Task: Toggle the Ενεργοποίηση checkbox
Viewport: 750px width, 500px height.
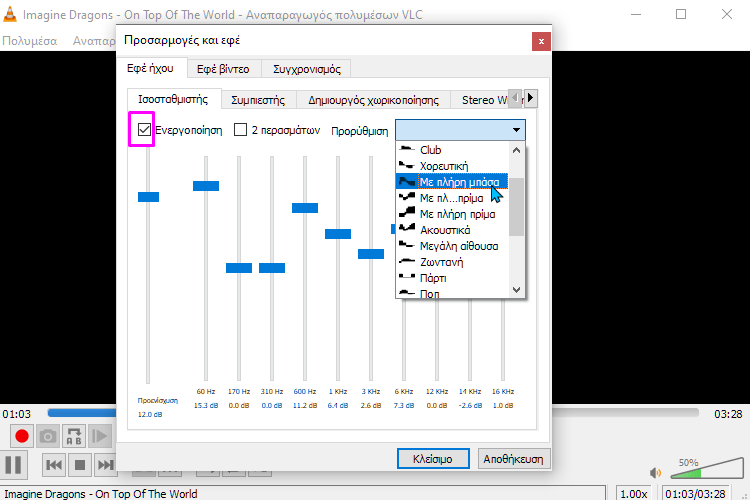Action: pyautogui.click(x=144, y=130)
